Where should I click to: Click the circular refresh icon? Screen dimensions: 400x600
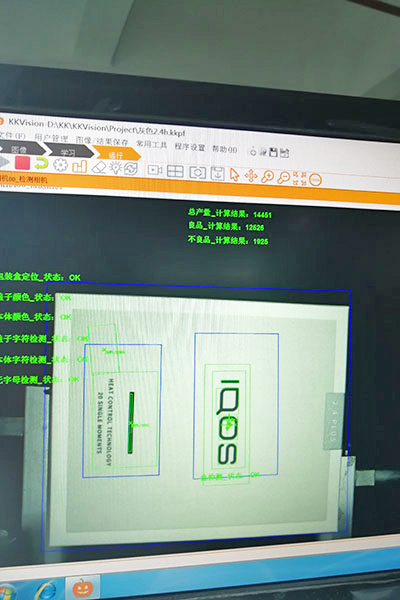click(x=131, y=169)
